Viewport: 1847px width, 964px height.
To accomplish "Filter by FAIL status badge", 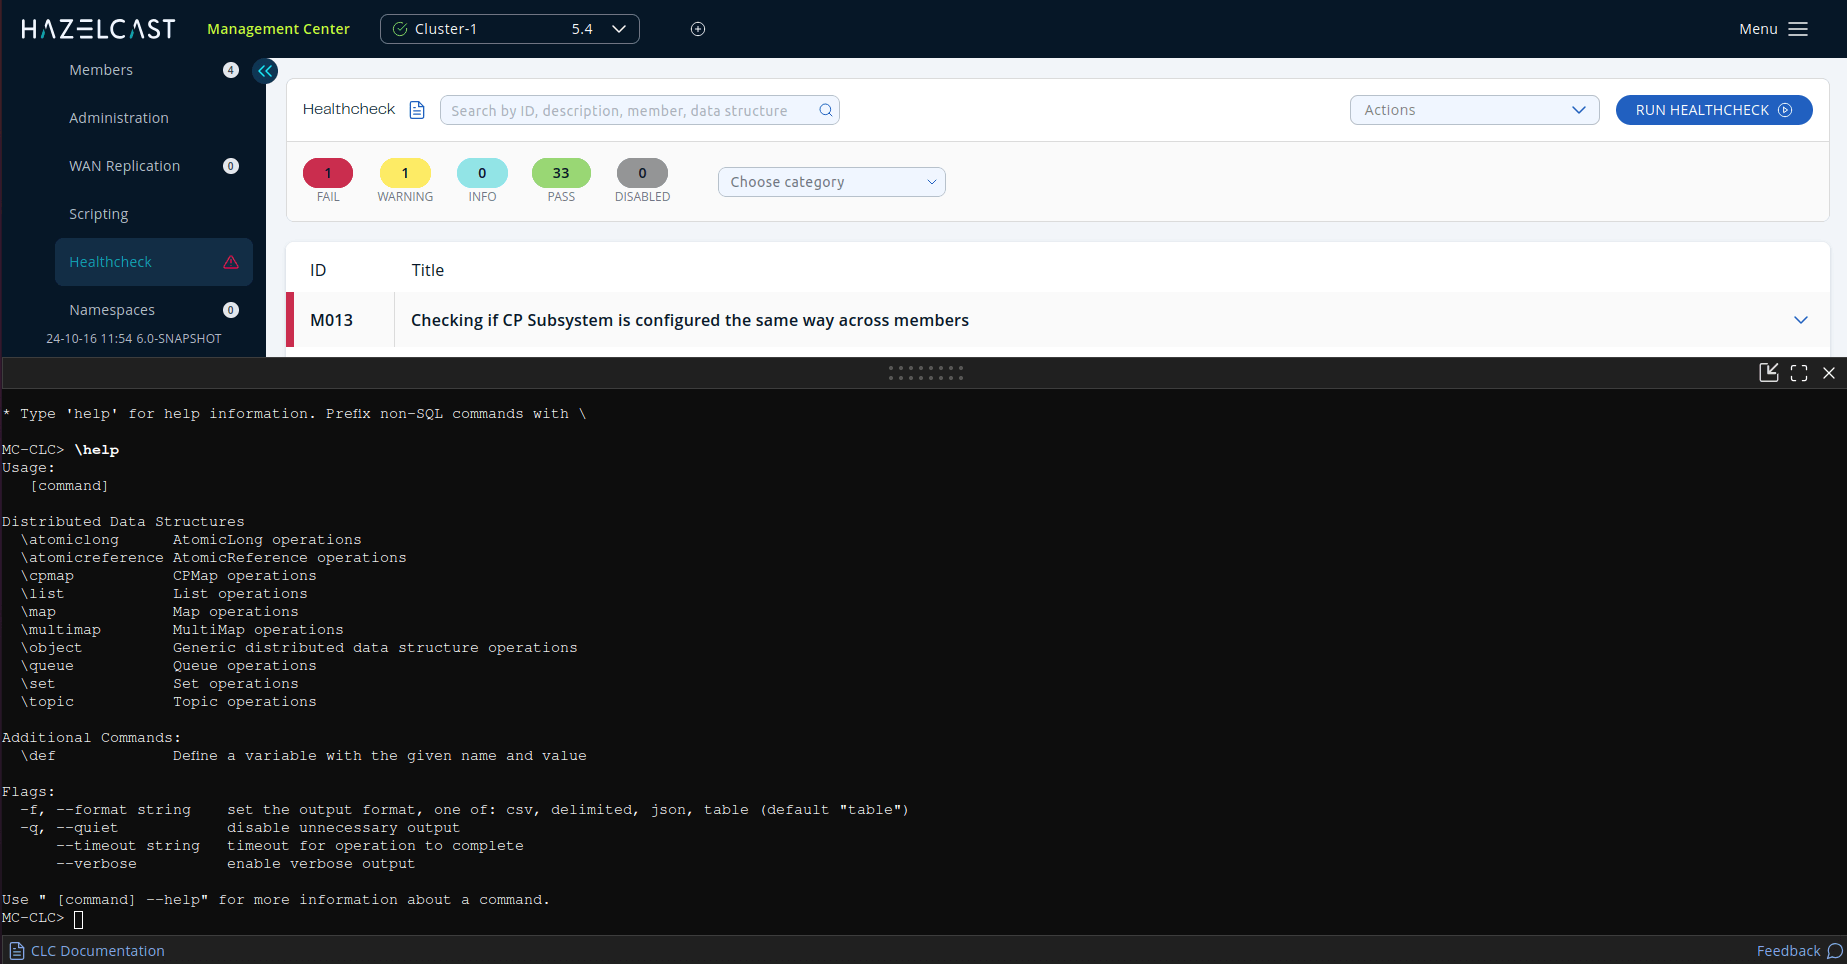I will (328, 173).
